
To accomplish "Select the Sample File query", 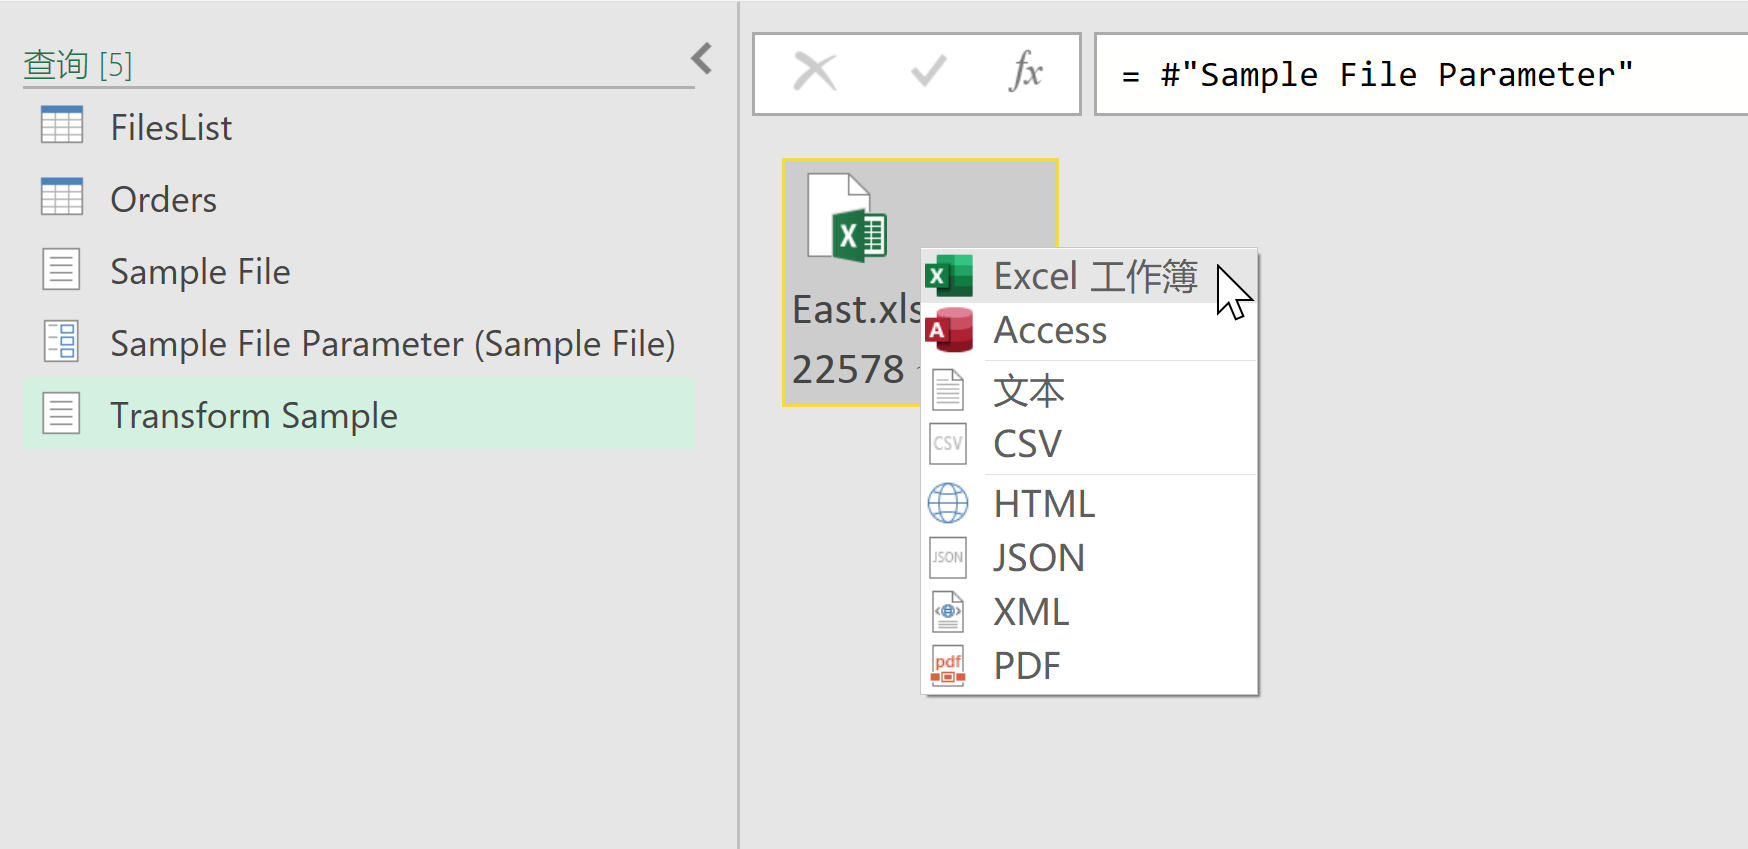I will 359,271.
